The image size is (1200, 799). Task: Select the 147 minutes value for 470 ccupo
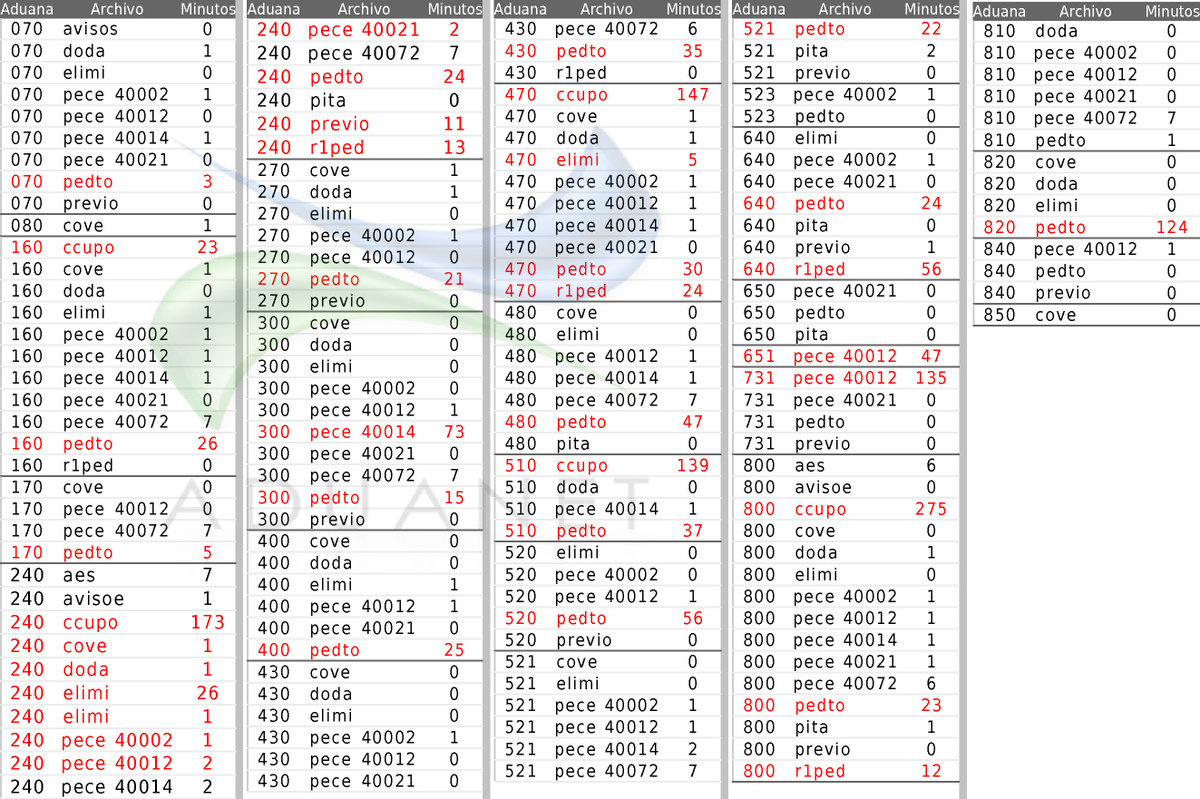click(692, 94)
